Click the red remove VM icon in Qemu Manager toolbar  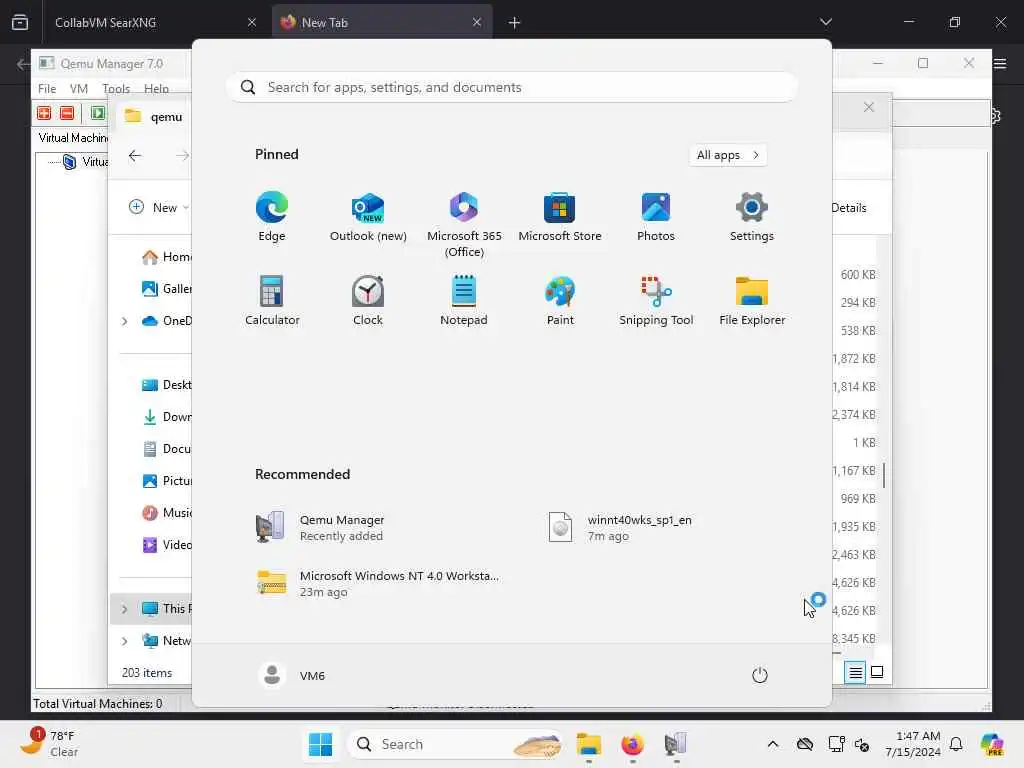tap(67, 113)
